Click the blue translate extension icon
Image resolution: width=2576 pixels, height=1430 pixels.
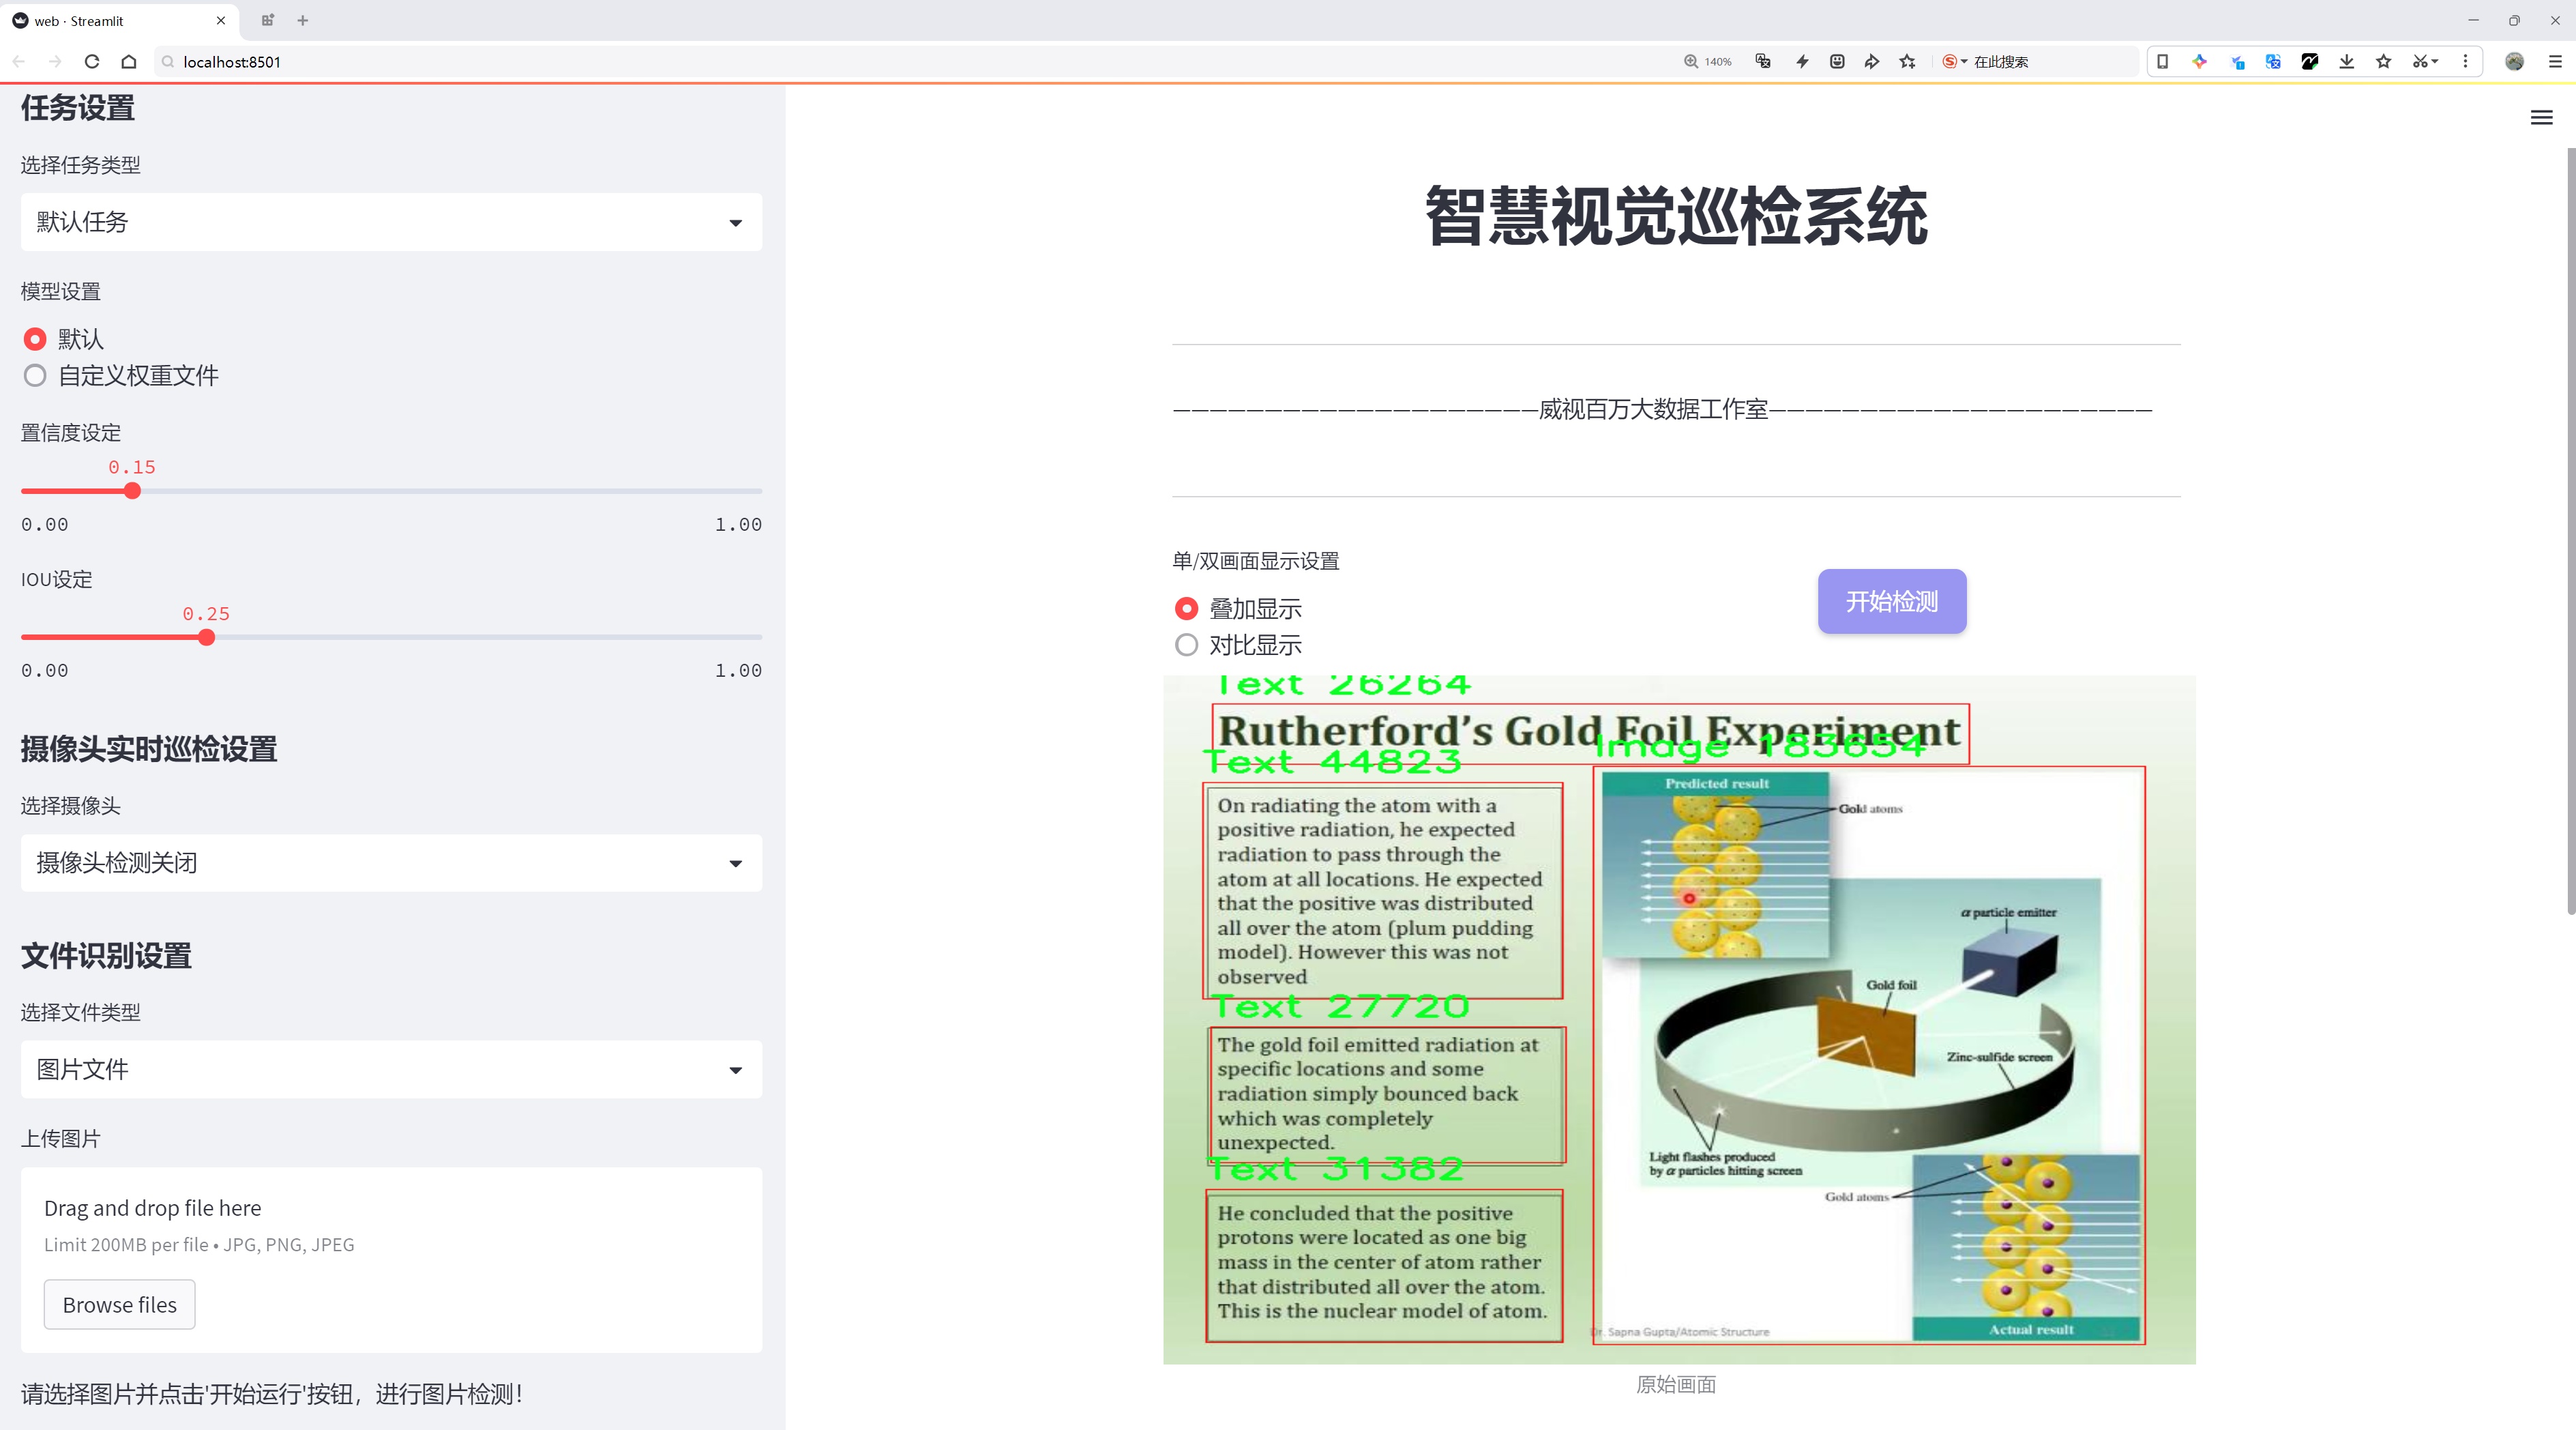(2273, 61)
